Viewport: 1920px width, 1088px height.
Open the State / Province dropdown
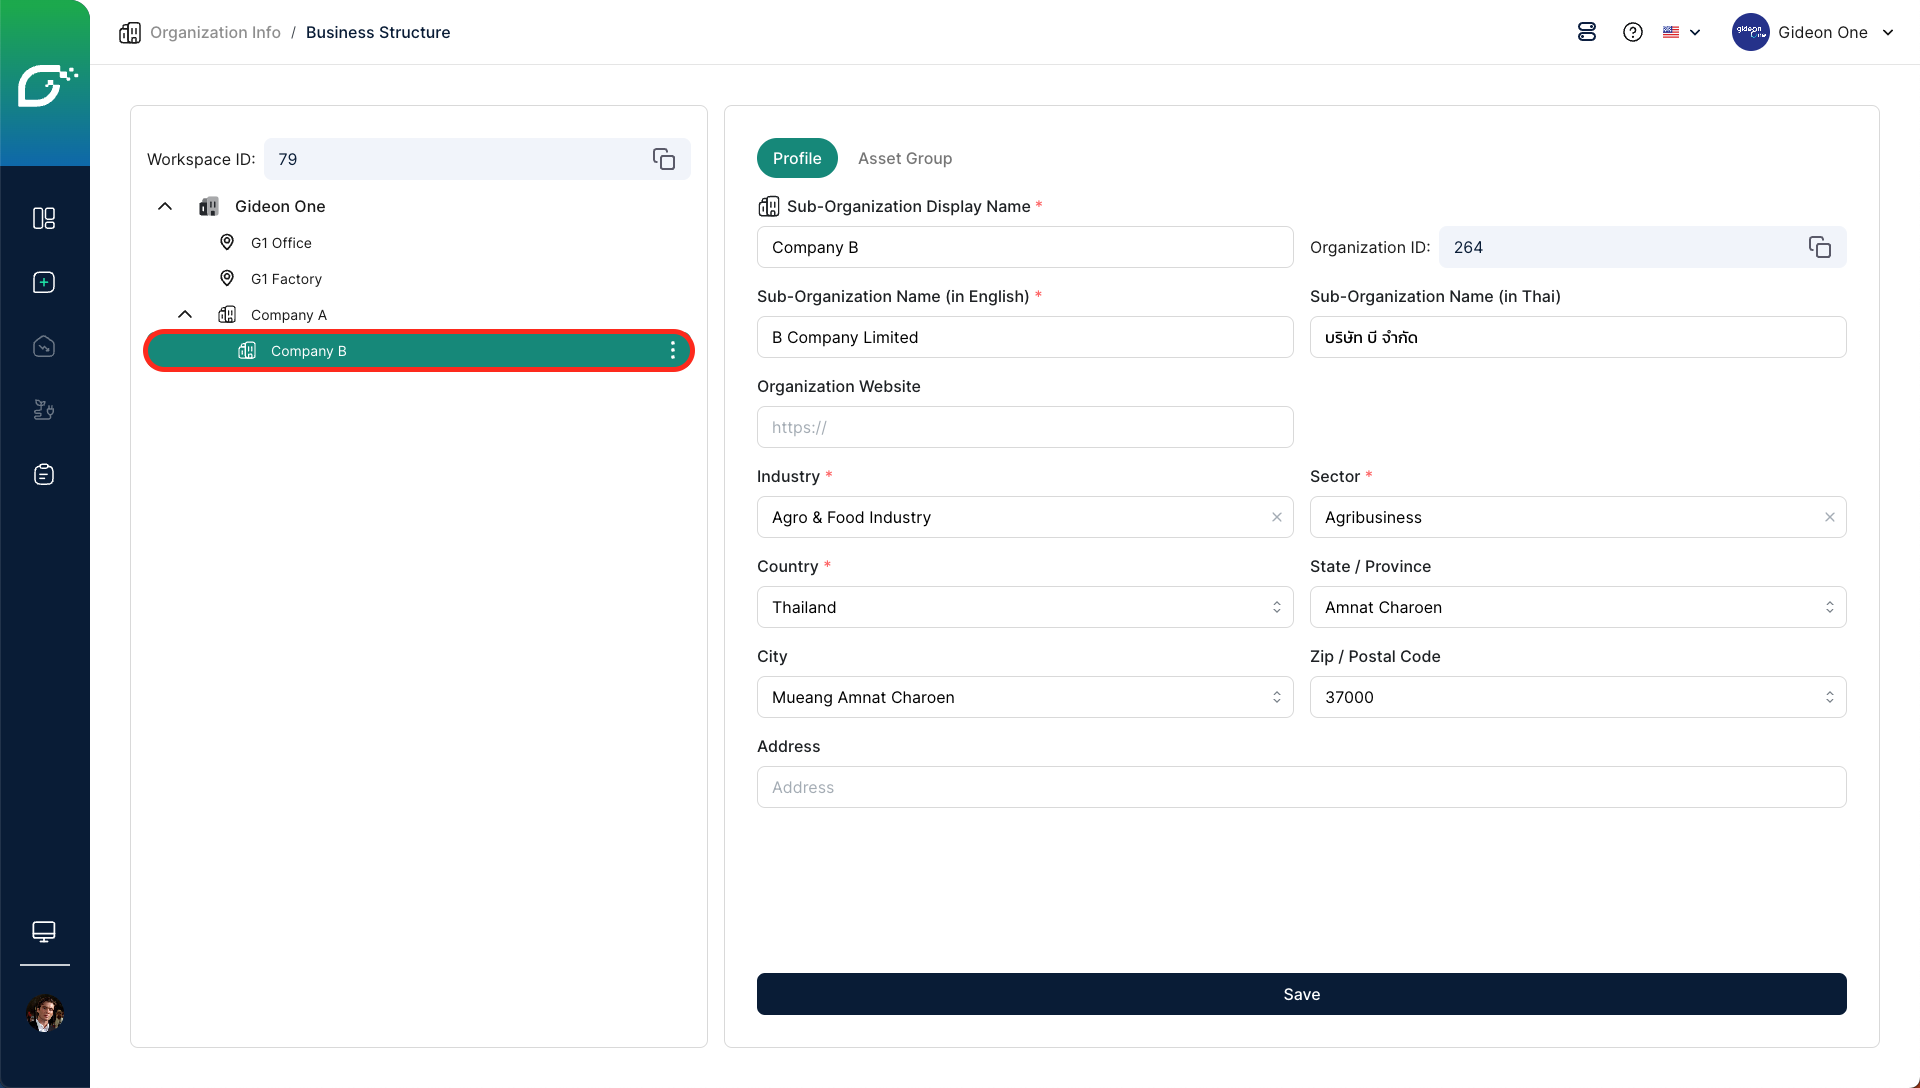click(x=1577, y=607)
